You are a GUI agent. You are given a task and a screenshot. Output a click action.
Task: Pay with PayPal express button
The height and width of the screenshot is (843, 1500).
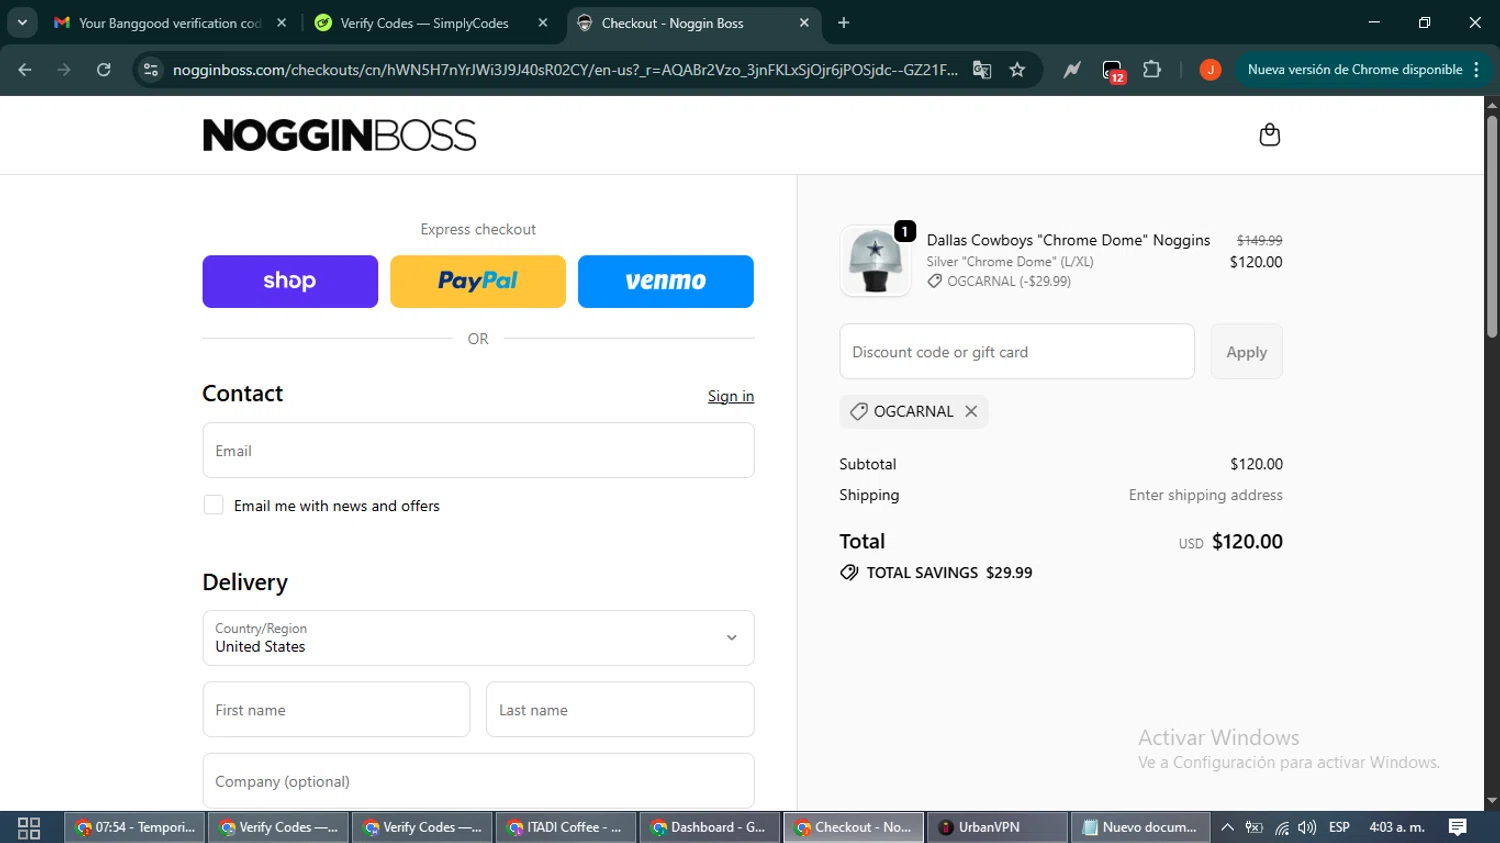478,281
